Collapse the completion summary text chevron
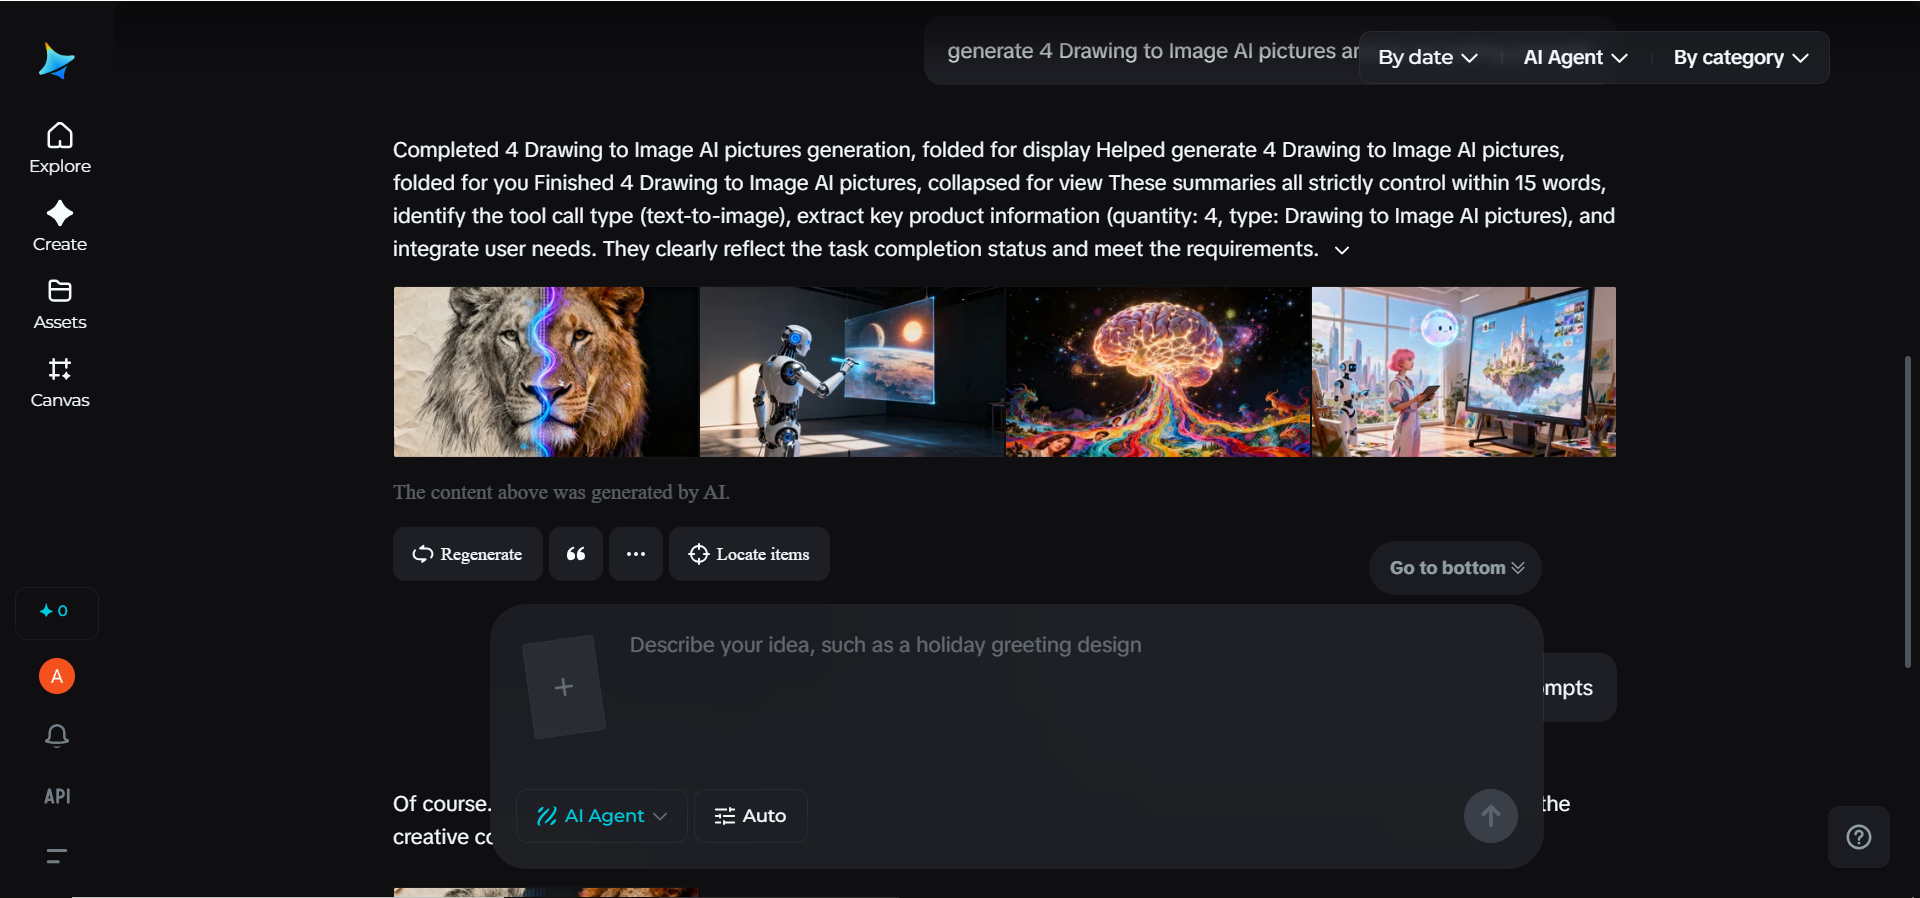This screenshot has width=1920, height=898. [1342, 250]
